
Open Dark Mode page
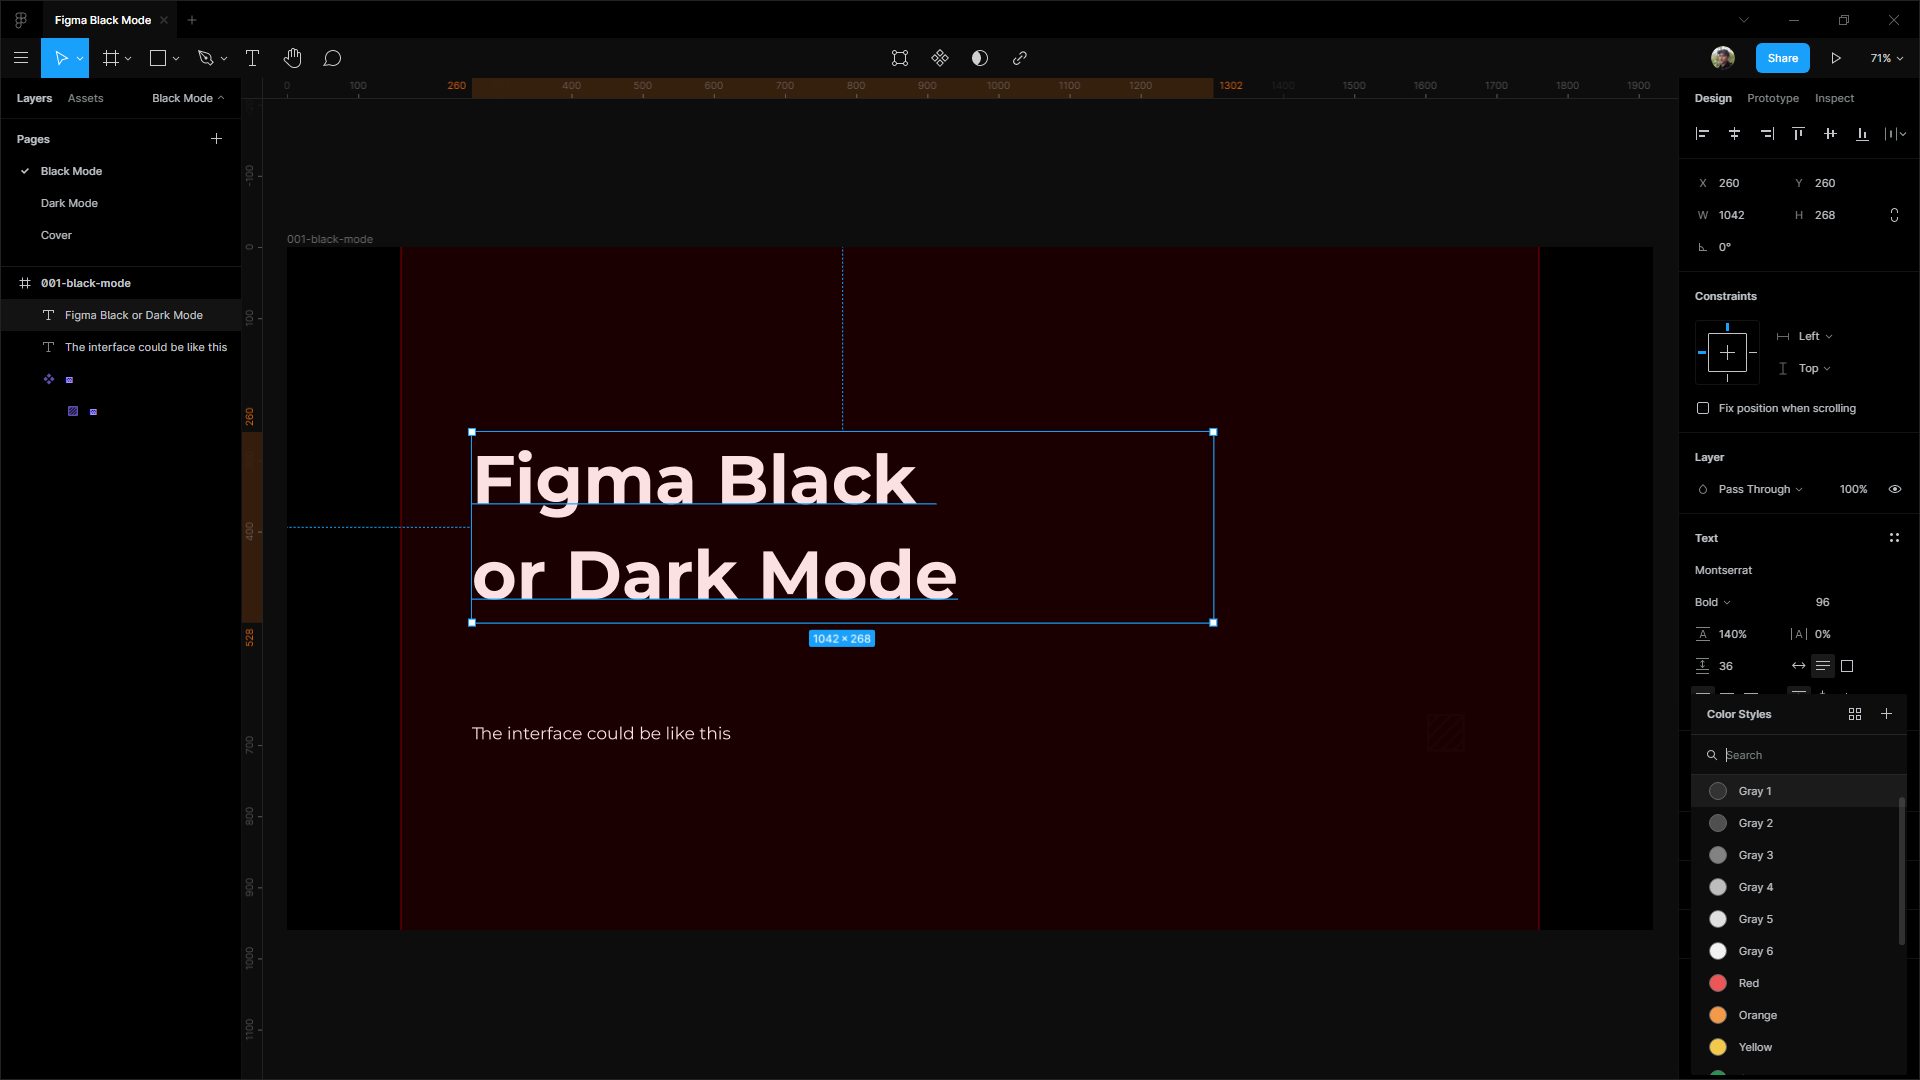click(x=69, y=202)
